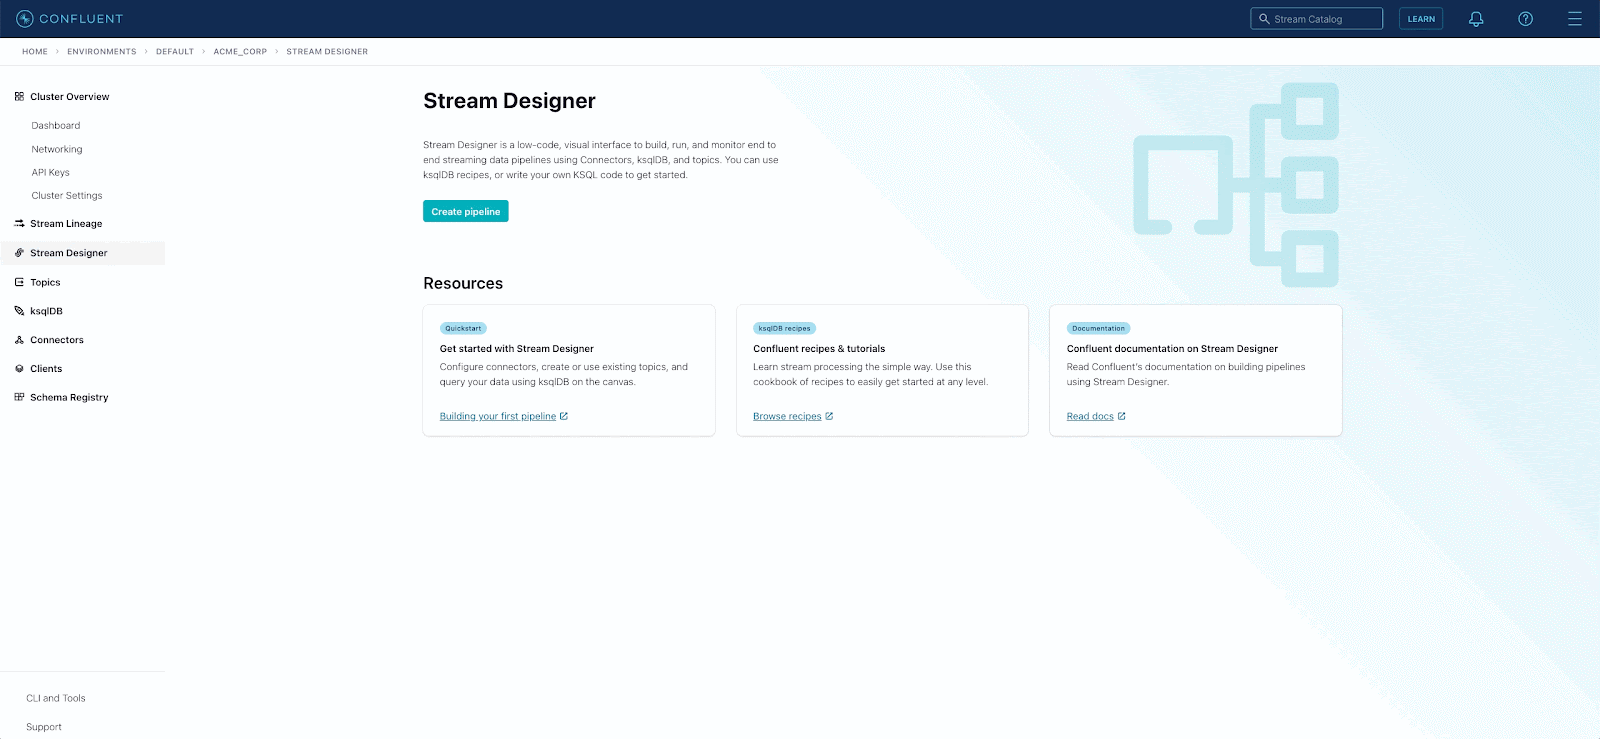Click external link icon beside Browse recipes
The height and width of the screenshot is (739, 1600).
[829, 416]
